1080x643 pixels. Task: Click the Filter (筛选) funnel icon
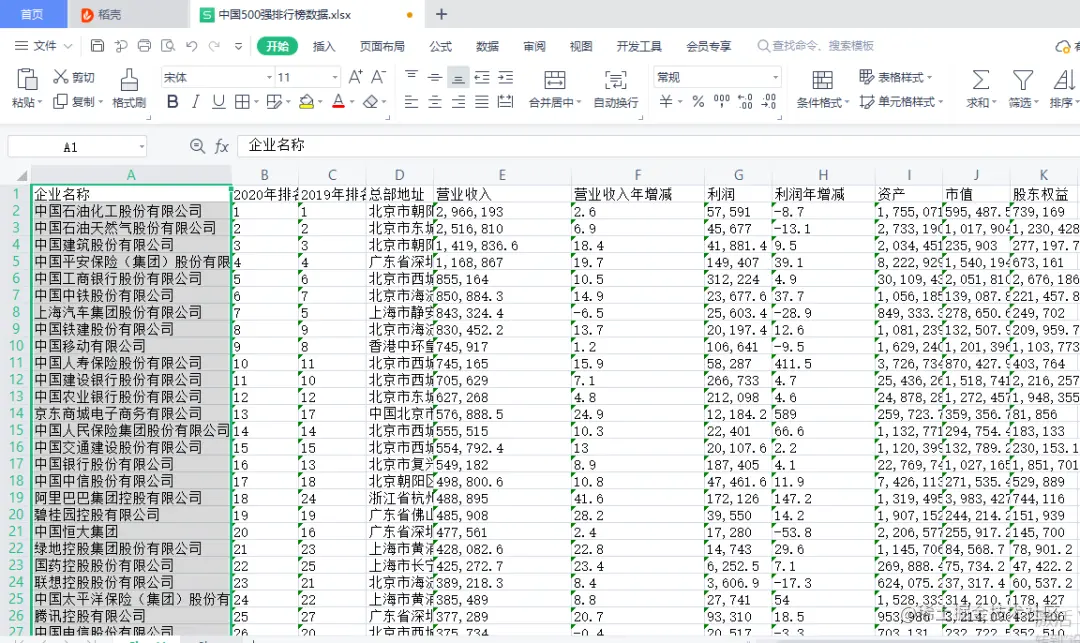pyautogui.click(x=1023, y=80)
